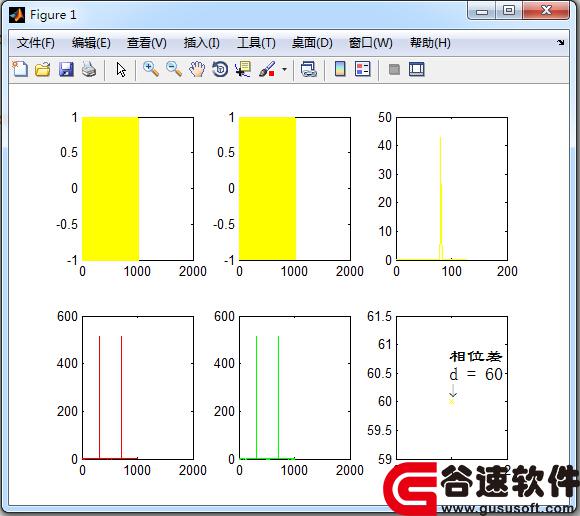Open the 工具(T) menu
580x516 pixels.
[256, 43]
